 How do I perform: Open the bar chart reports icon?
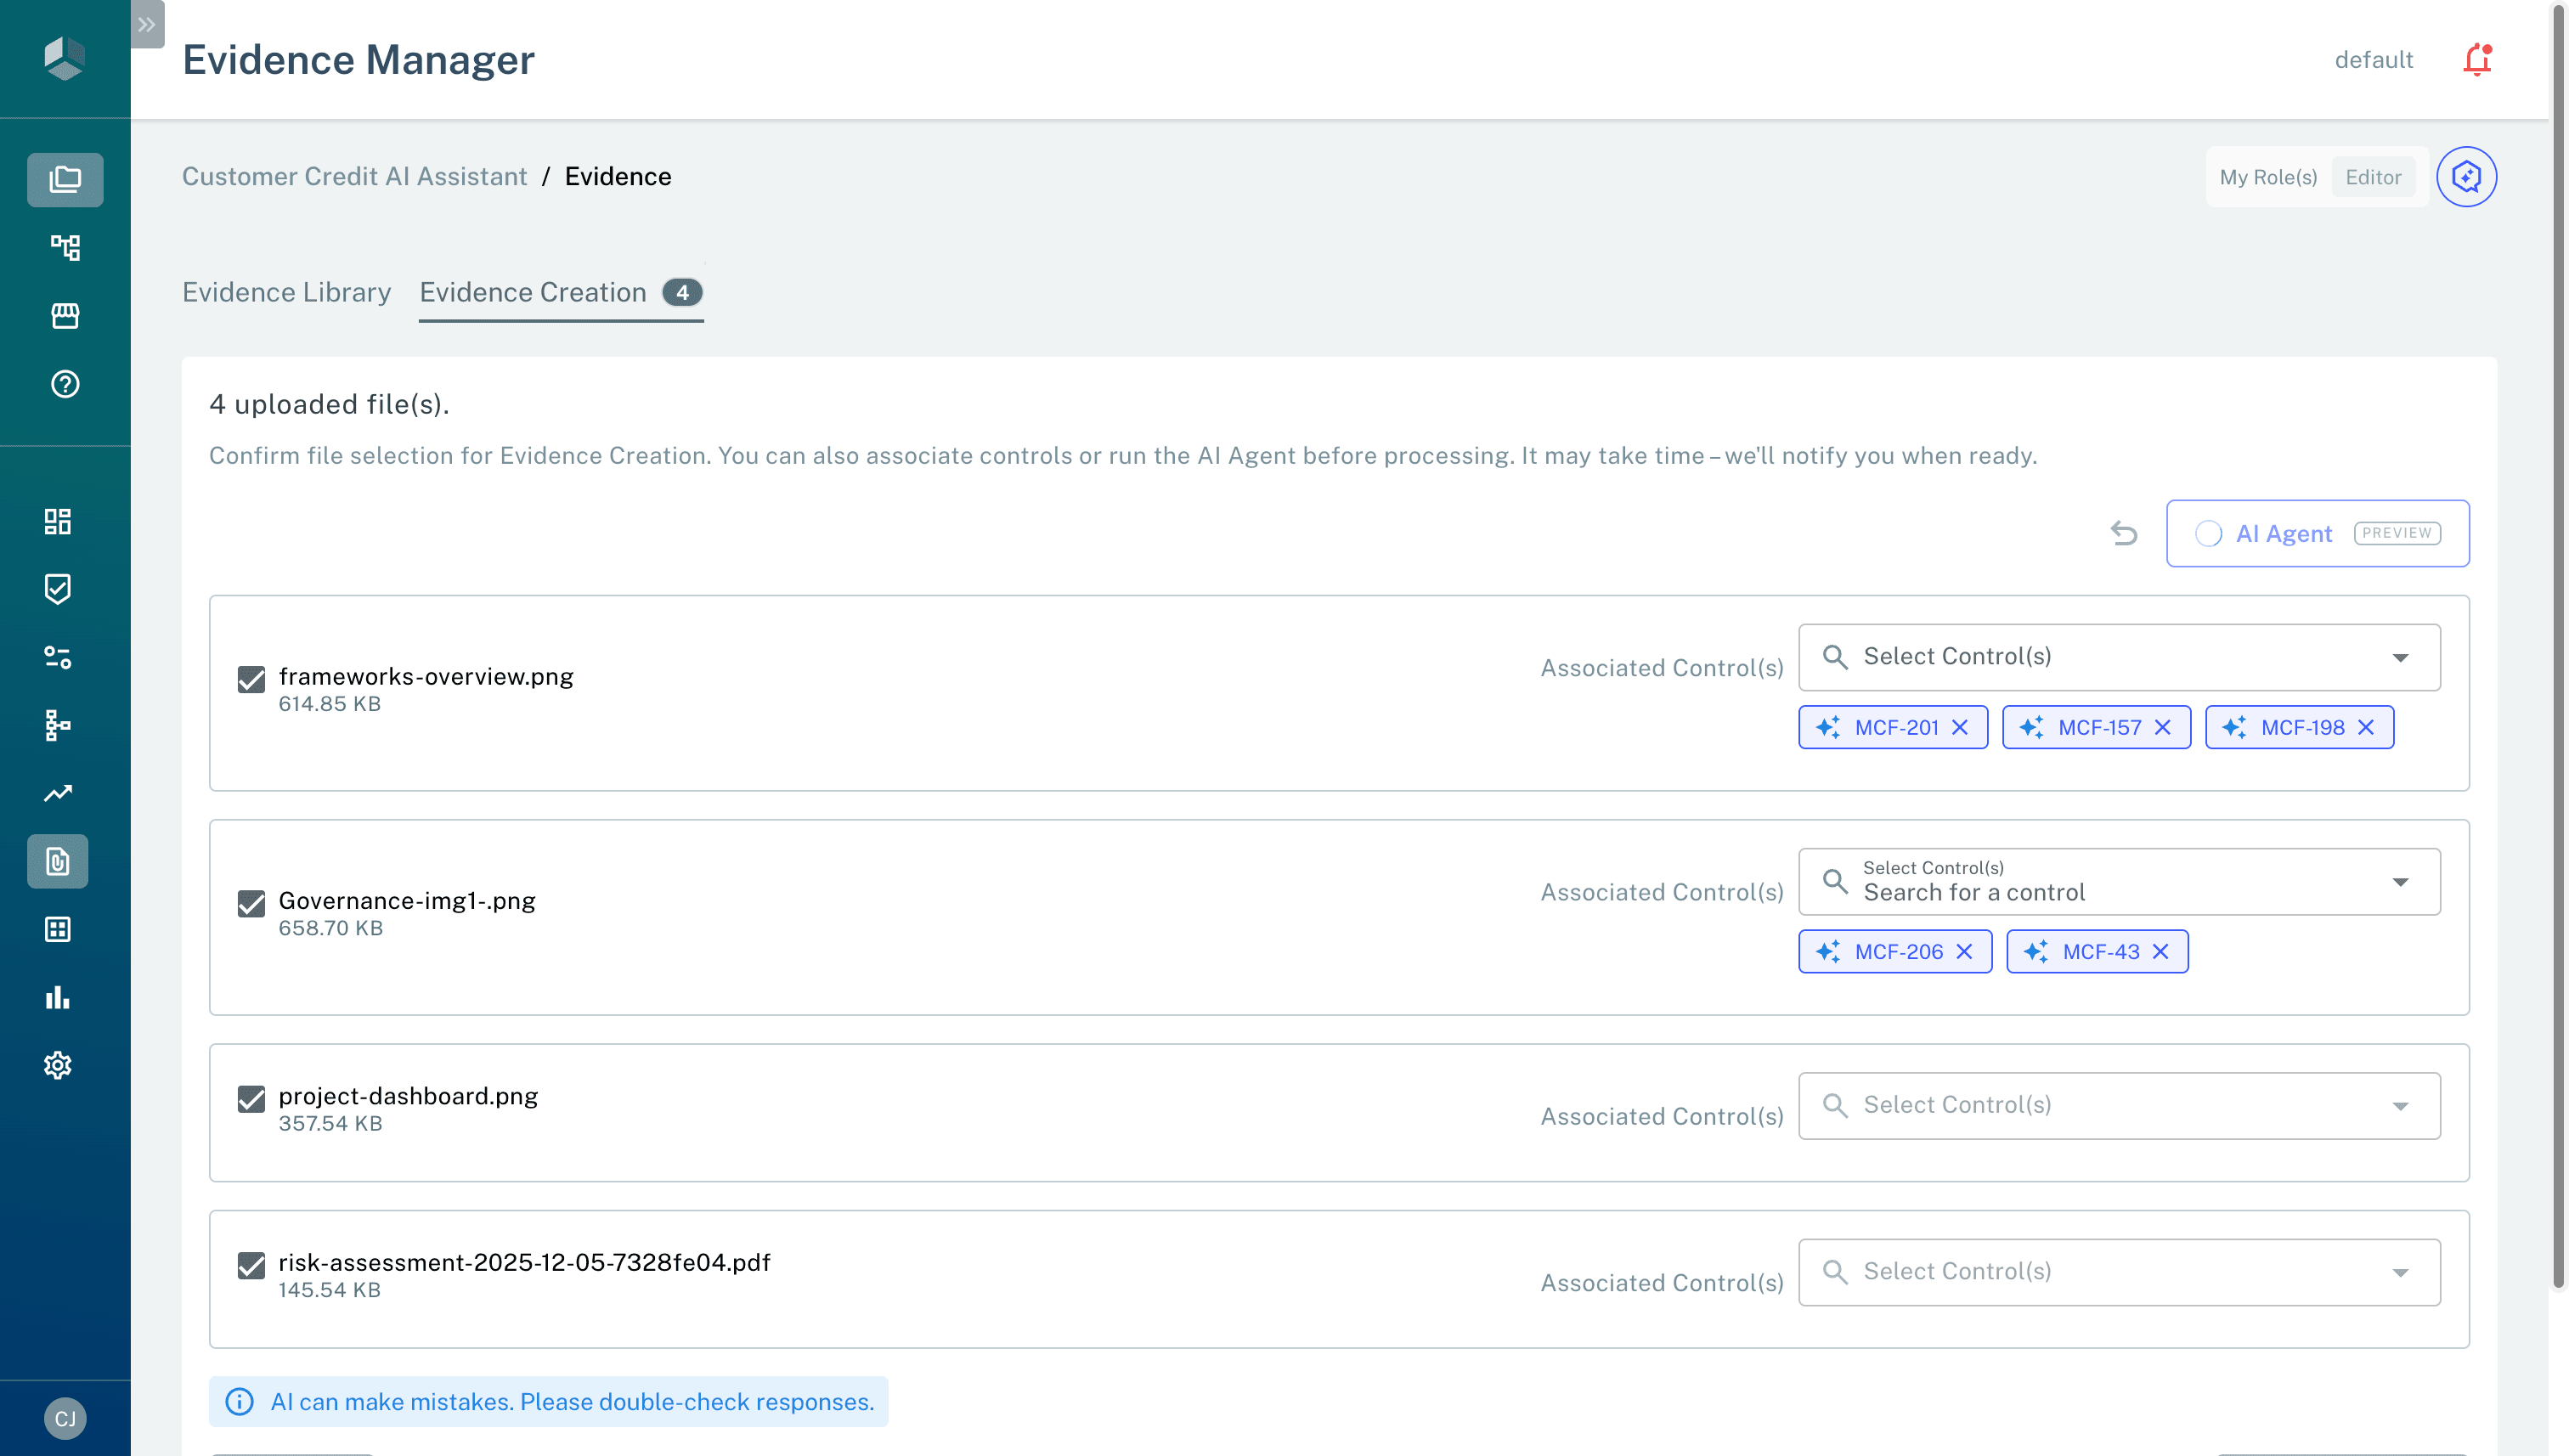57,997
